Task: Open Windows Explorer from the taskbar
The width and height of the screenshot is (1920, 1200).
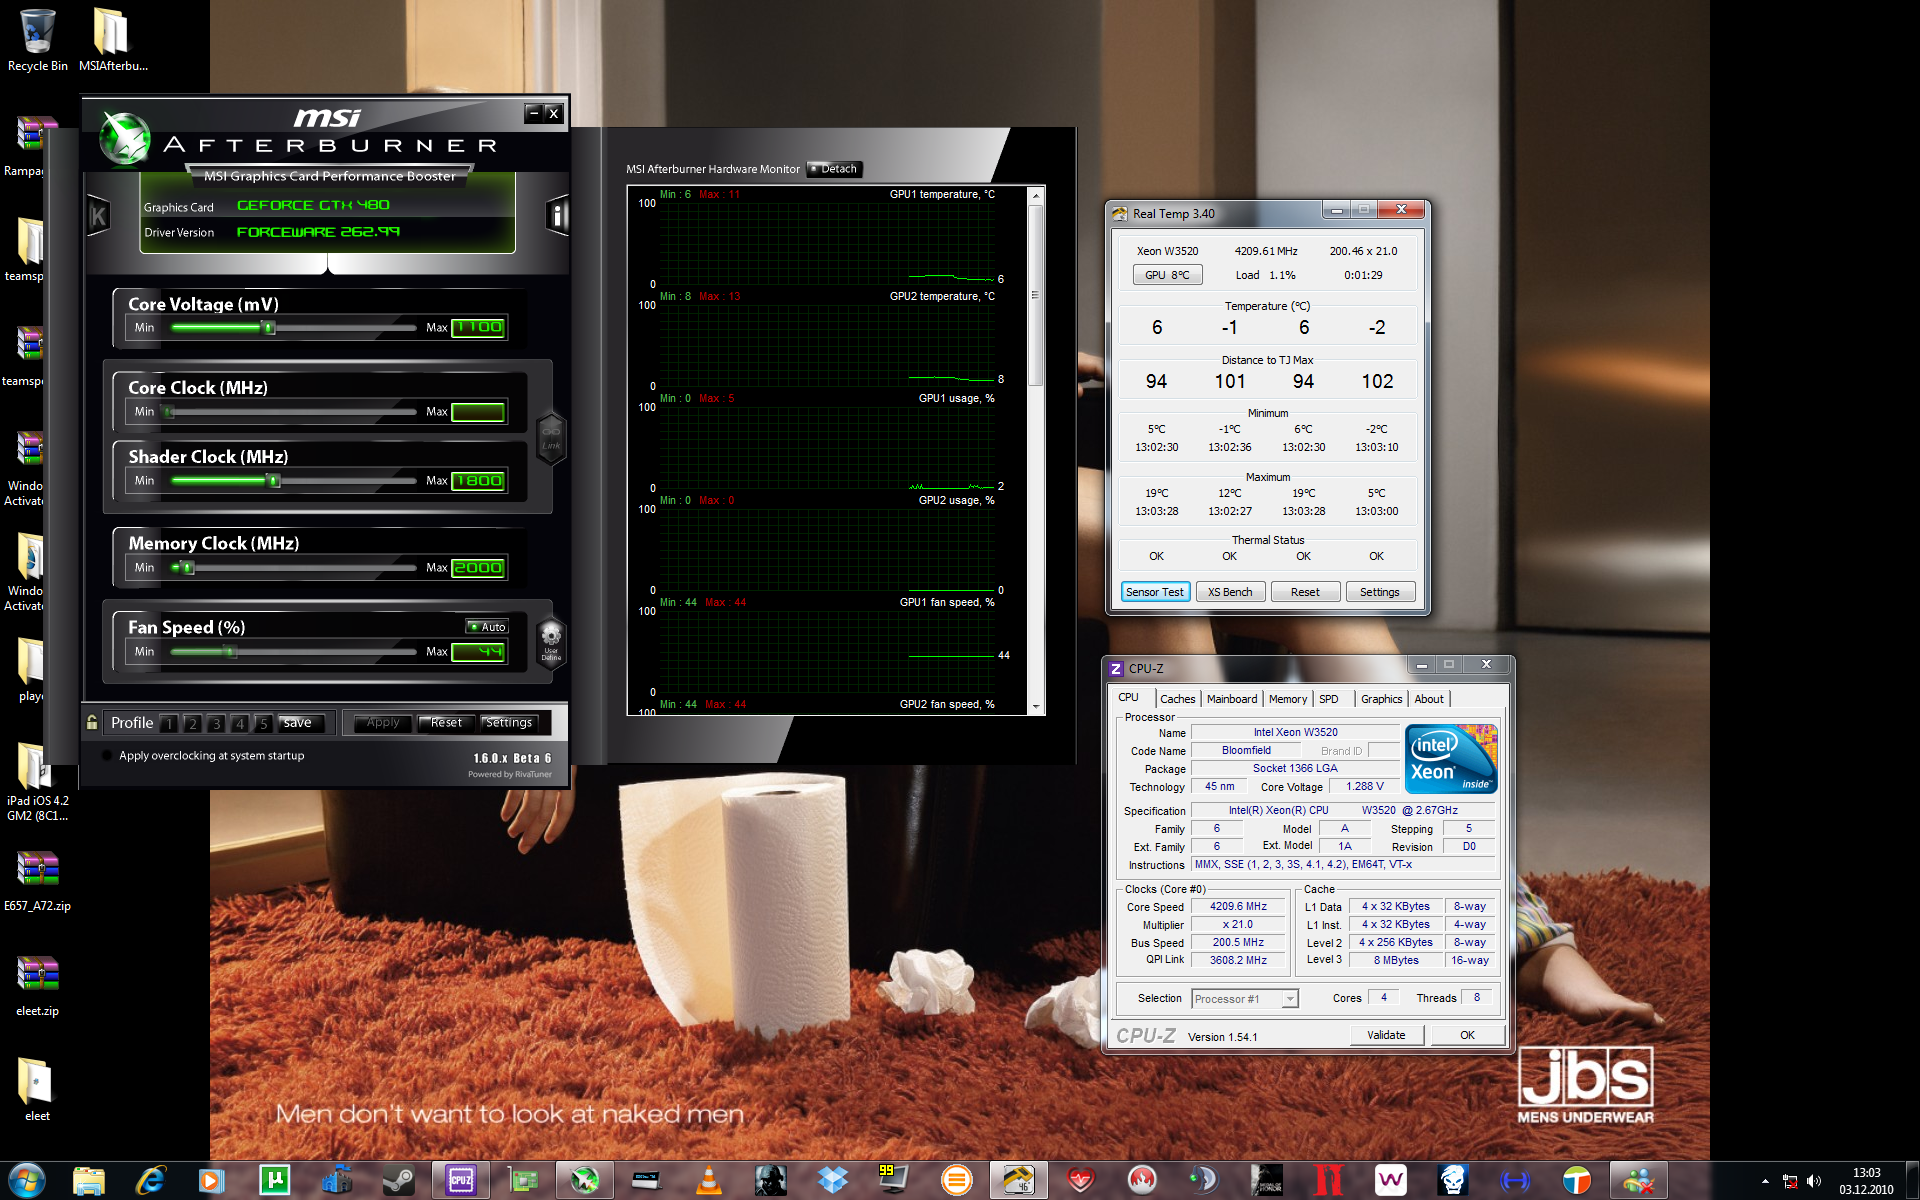Action: pyautogui.click(x=89, y=1181)
